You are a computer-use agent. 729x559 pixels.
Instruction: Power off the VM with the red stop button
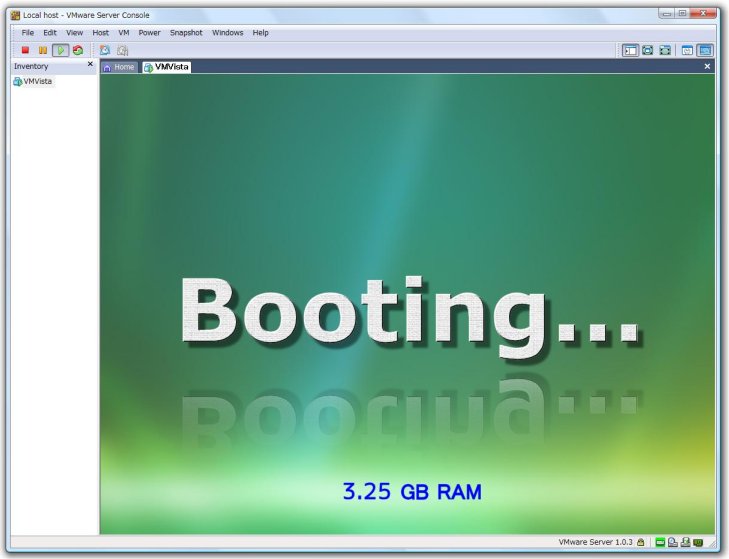pos(25,50)
